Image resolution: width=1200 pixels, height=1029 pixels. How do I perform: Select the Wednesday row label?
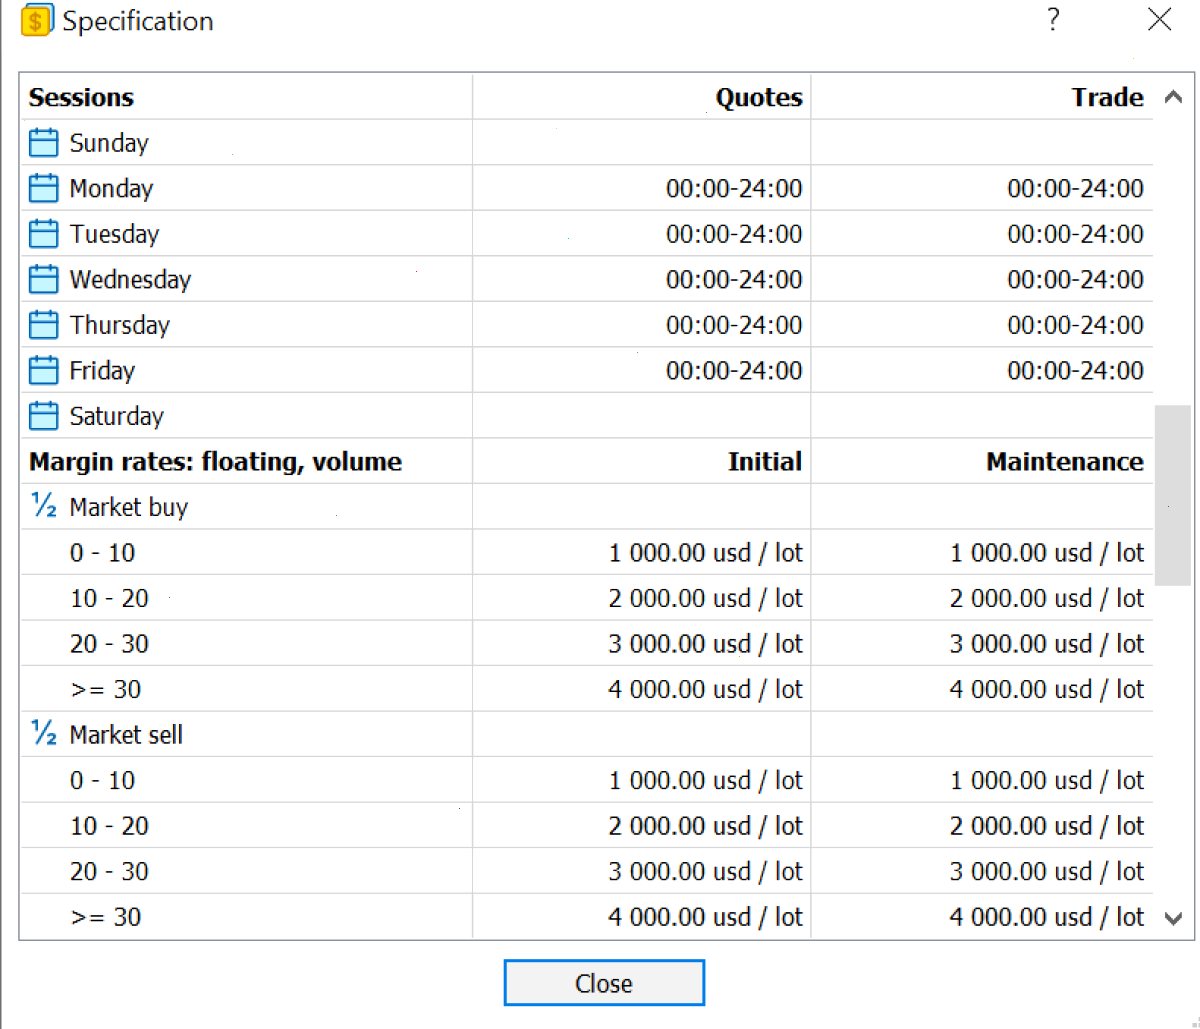pos(130,279)
